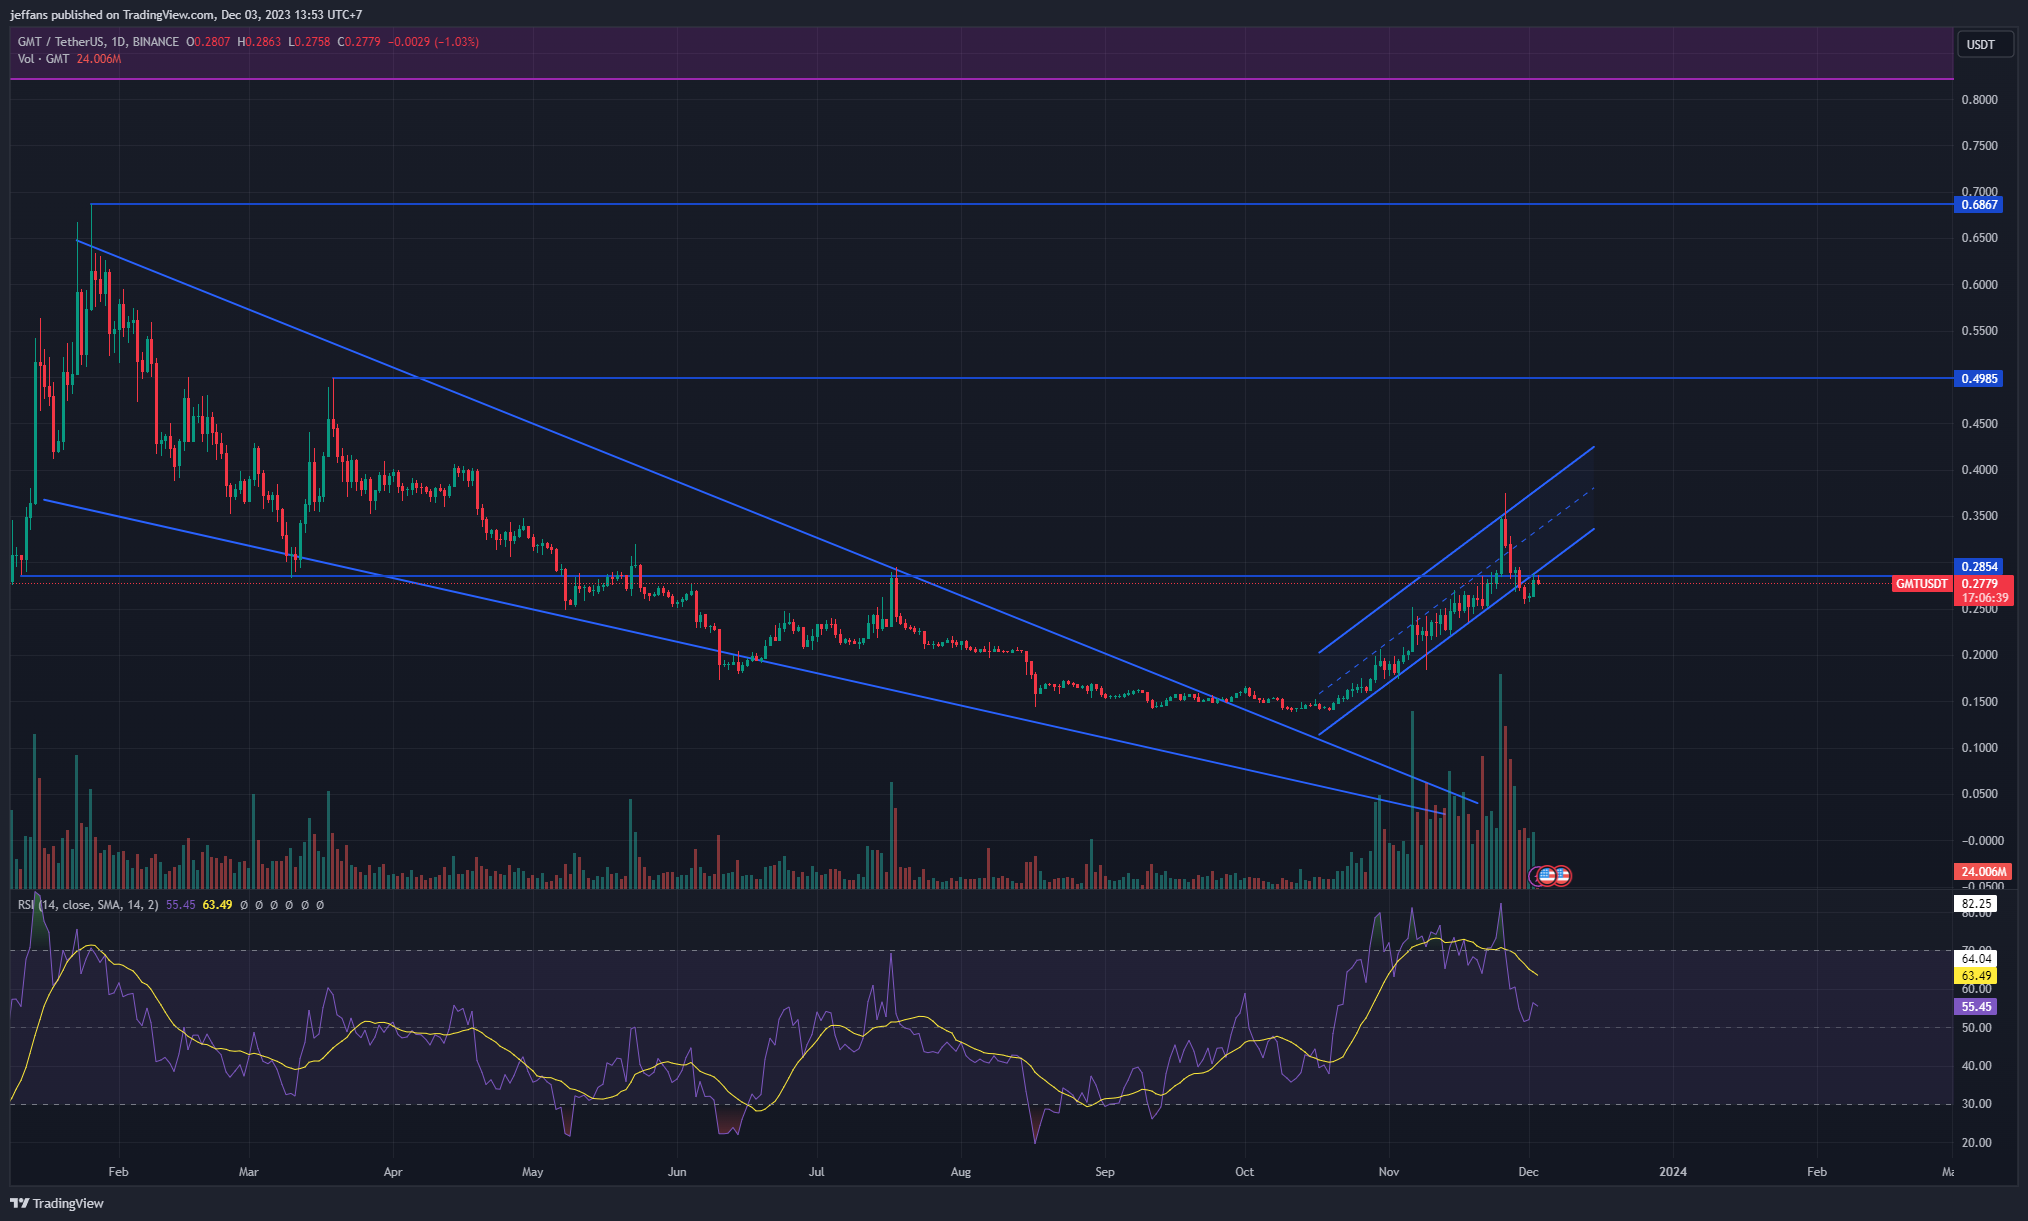This screenshot has height=1221, width=2028.
Task: Click the rightmost US flag event icon
Action: (x=1562, y=876)
